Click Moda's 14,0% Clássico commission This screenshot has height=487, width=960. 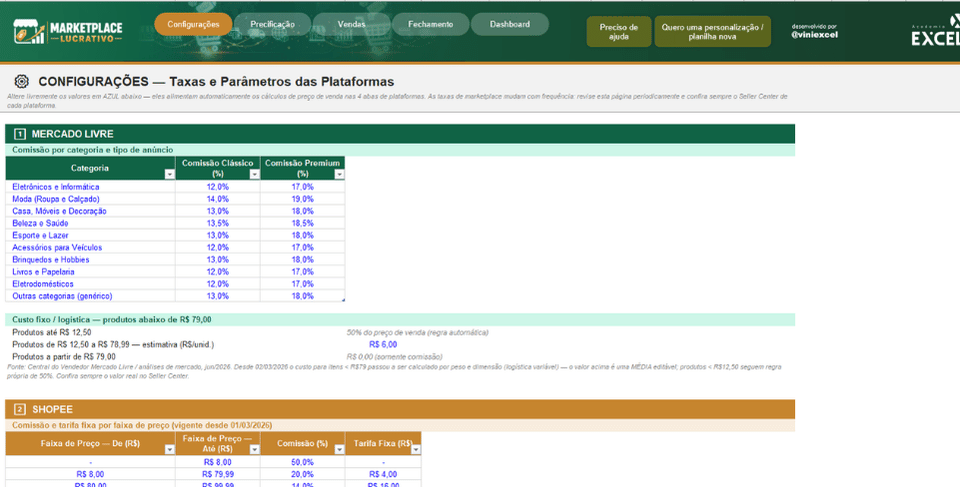[x=217, y=199]
